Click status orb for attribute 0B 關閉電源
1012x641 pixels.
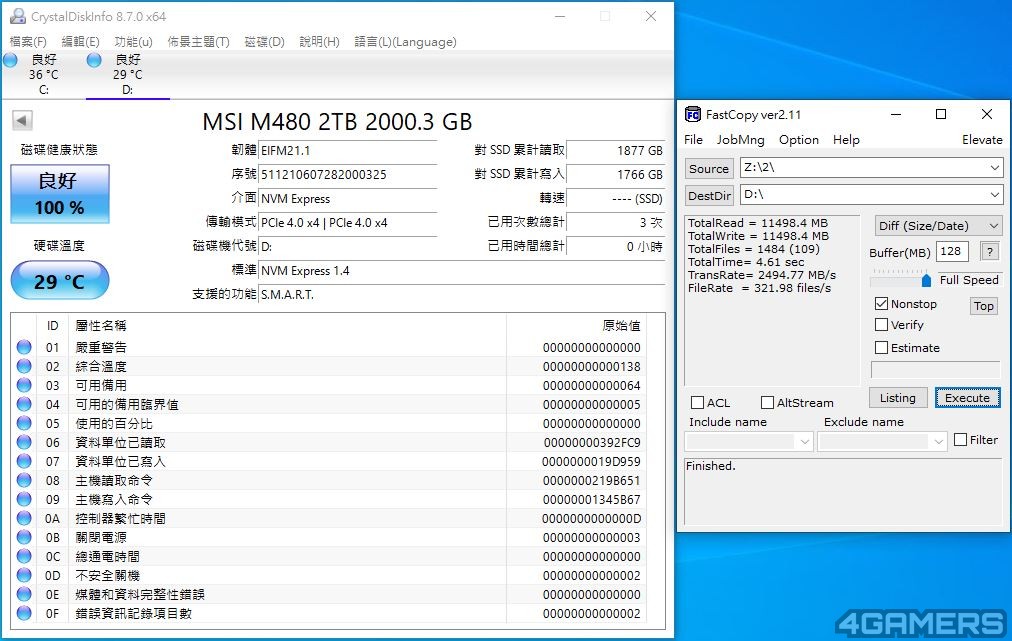(24, 537)
